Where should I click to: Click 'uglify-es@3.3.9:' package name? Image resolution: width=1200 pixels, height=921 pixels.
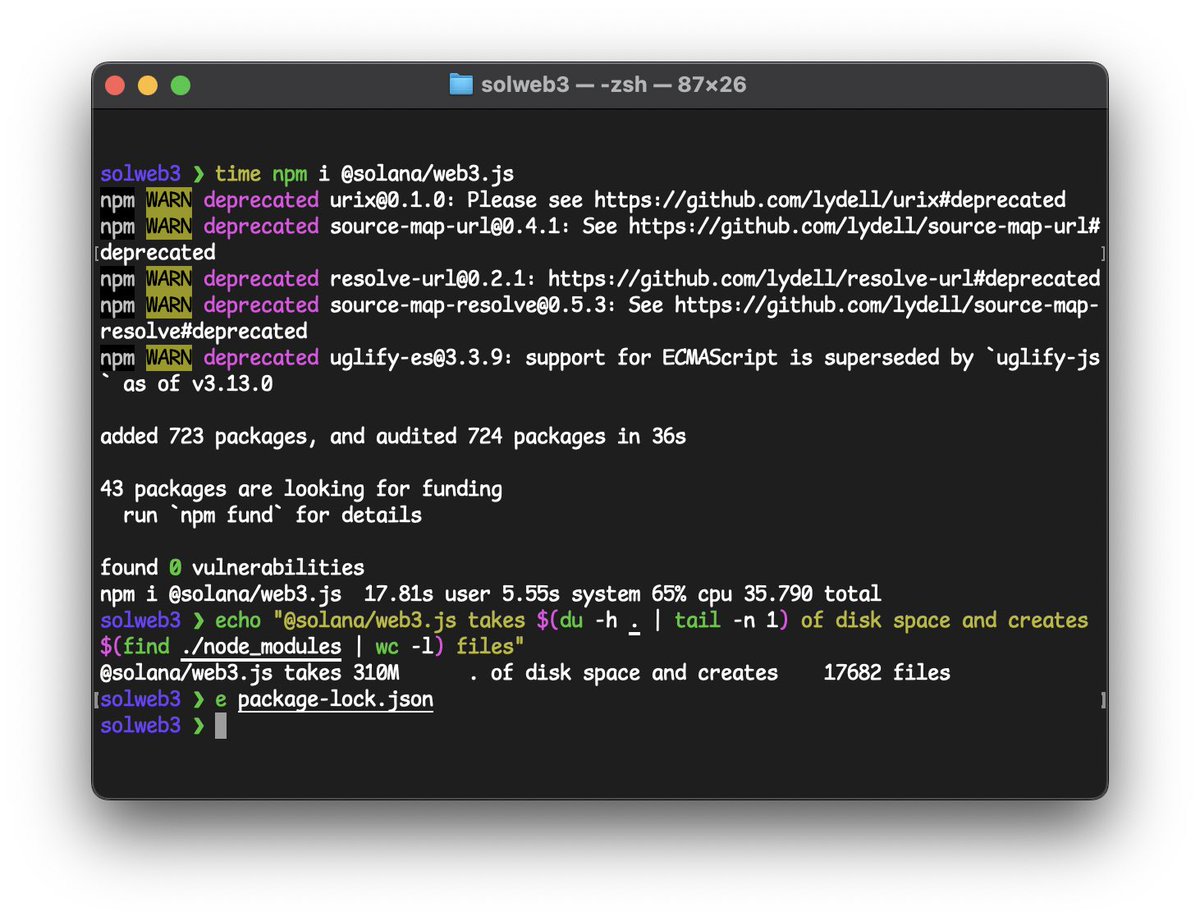coord(421,358)
